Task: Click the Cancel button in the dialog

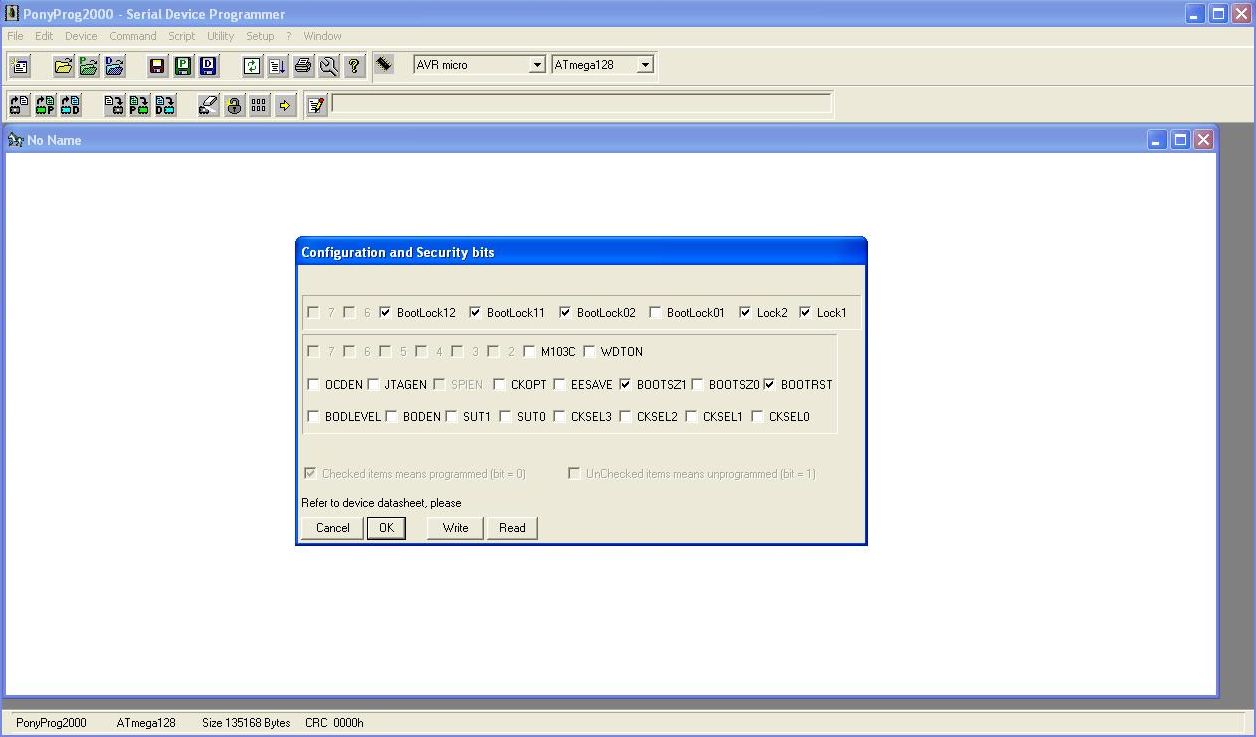Action: pyautogui.click(x=333, y=528)
